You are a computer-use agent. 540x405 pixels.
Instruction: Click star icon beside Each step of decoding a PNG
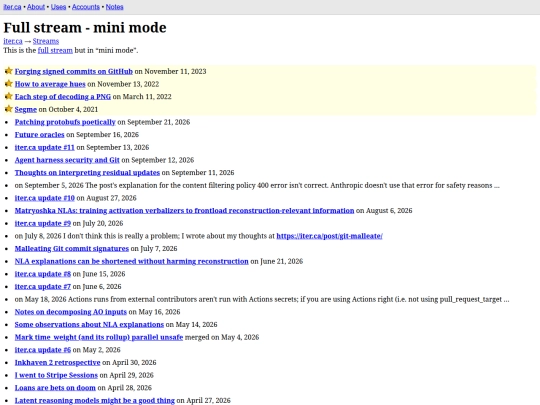(9, 96)
